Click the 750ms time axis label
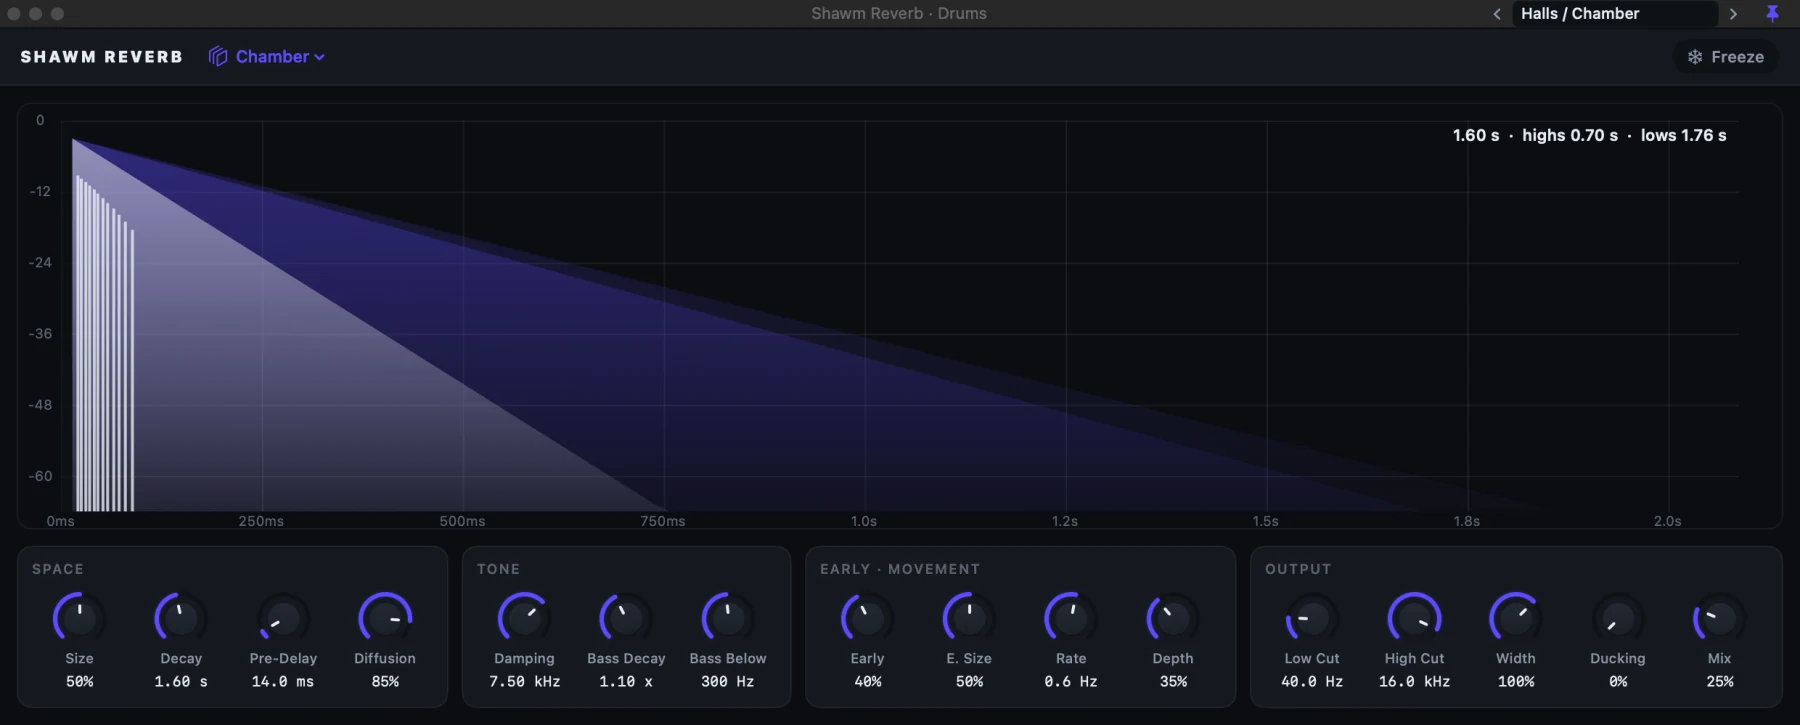The height and width of the screenshot is (725, 1800). [x=662, y=521]
